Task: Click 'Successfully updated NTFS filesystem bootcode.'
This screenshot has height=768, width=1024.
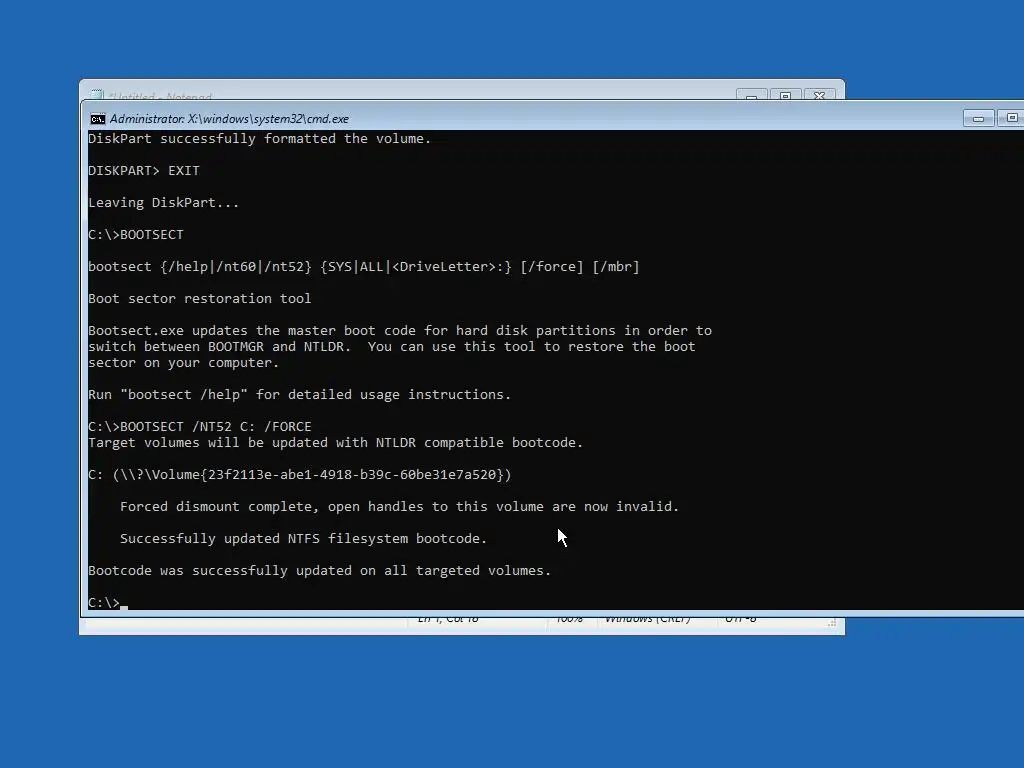Action: [x=304, y=539]
